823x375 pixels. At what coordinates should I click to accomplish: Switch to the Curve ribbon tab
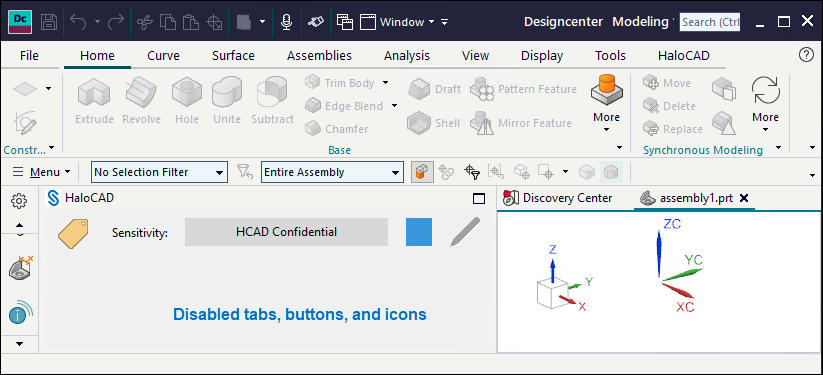pos(163,56)
